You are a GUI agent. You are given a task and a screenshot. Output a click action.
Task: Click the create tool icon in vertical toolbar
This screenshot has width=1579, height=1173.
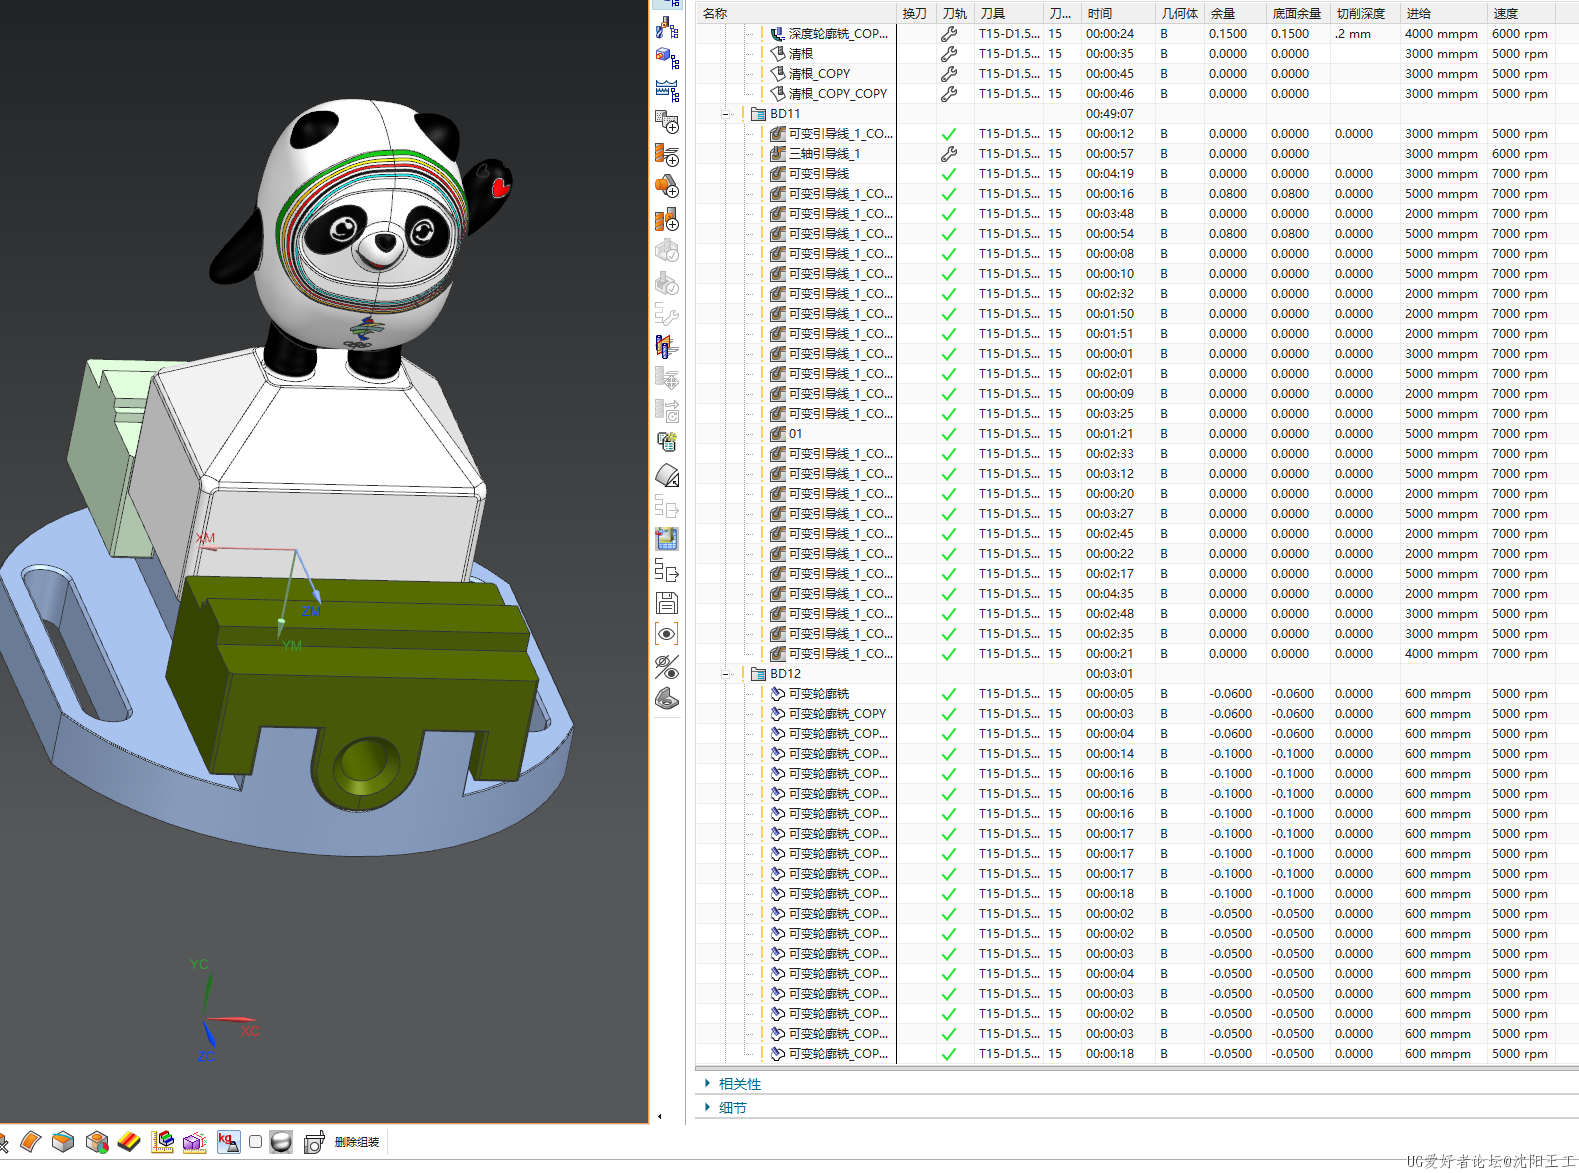(667, 28)
